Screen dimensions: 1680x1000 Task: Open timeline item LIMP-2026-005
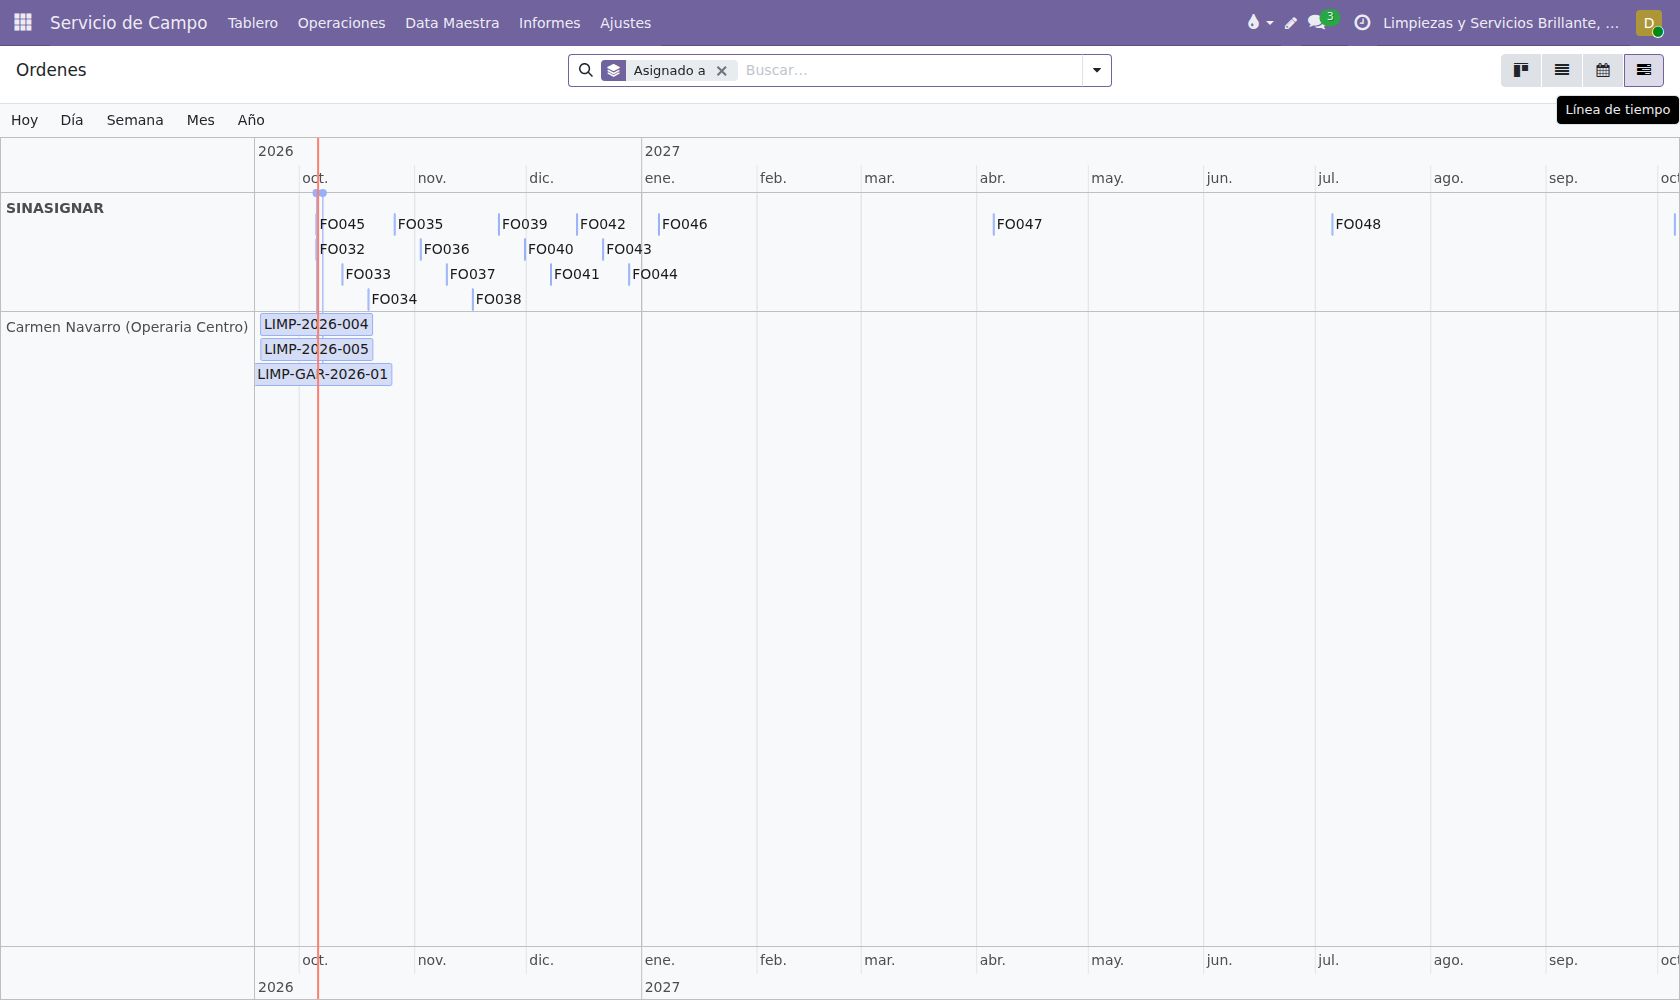pos(316,349)
